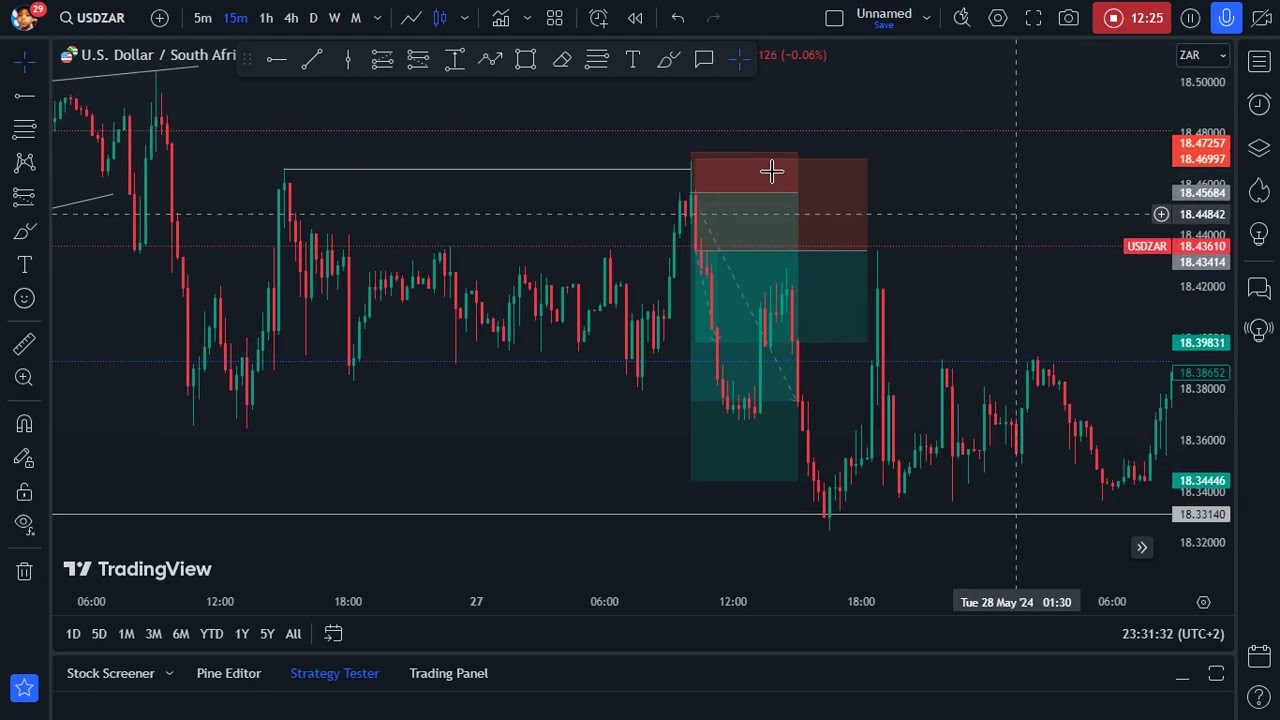The height and width of the screenshot is (720, 1280).
Task: Toggle the recording microphone
Action: pos(1226,18)
